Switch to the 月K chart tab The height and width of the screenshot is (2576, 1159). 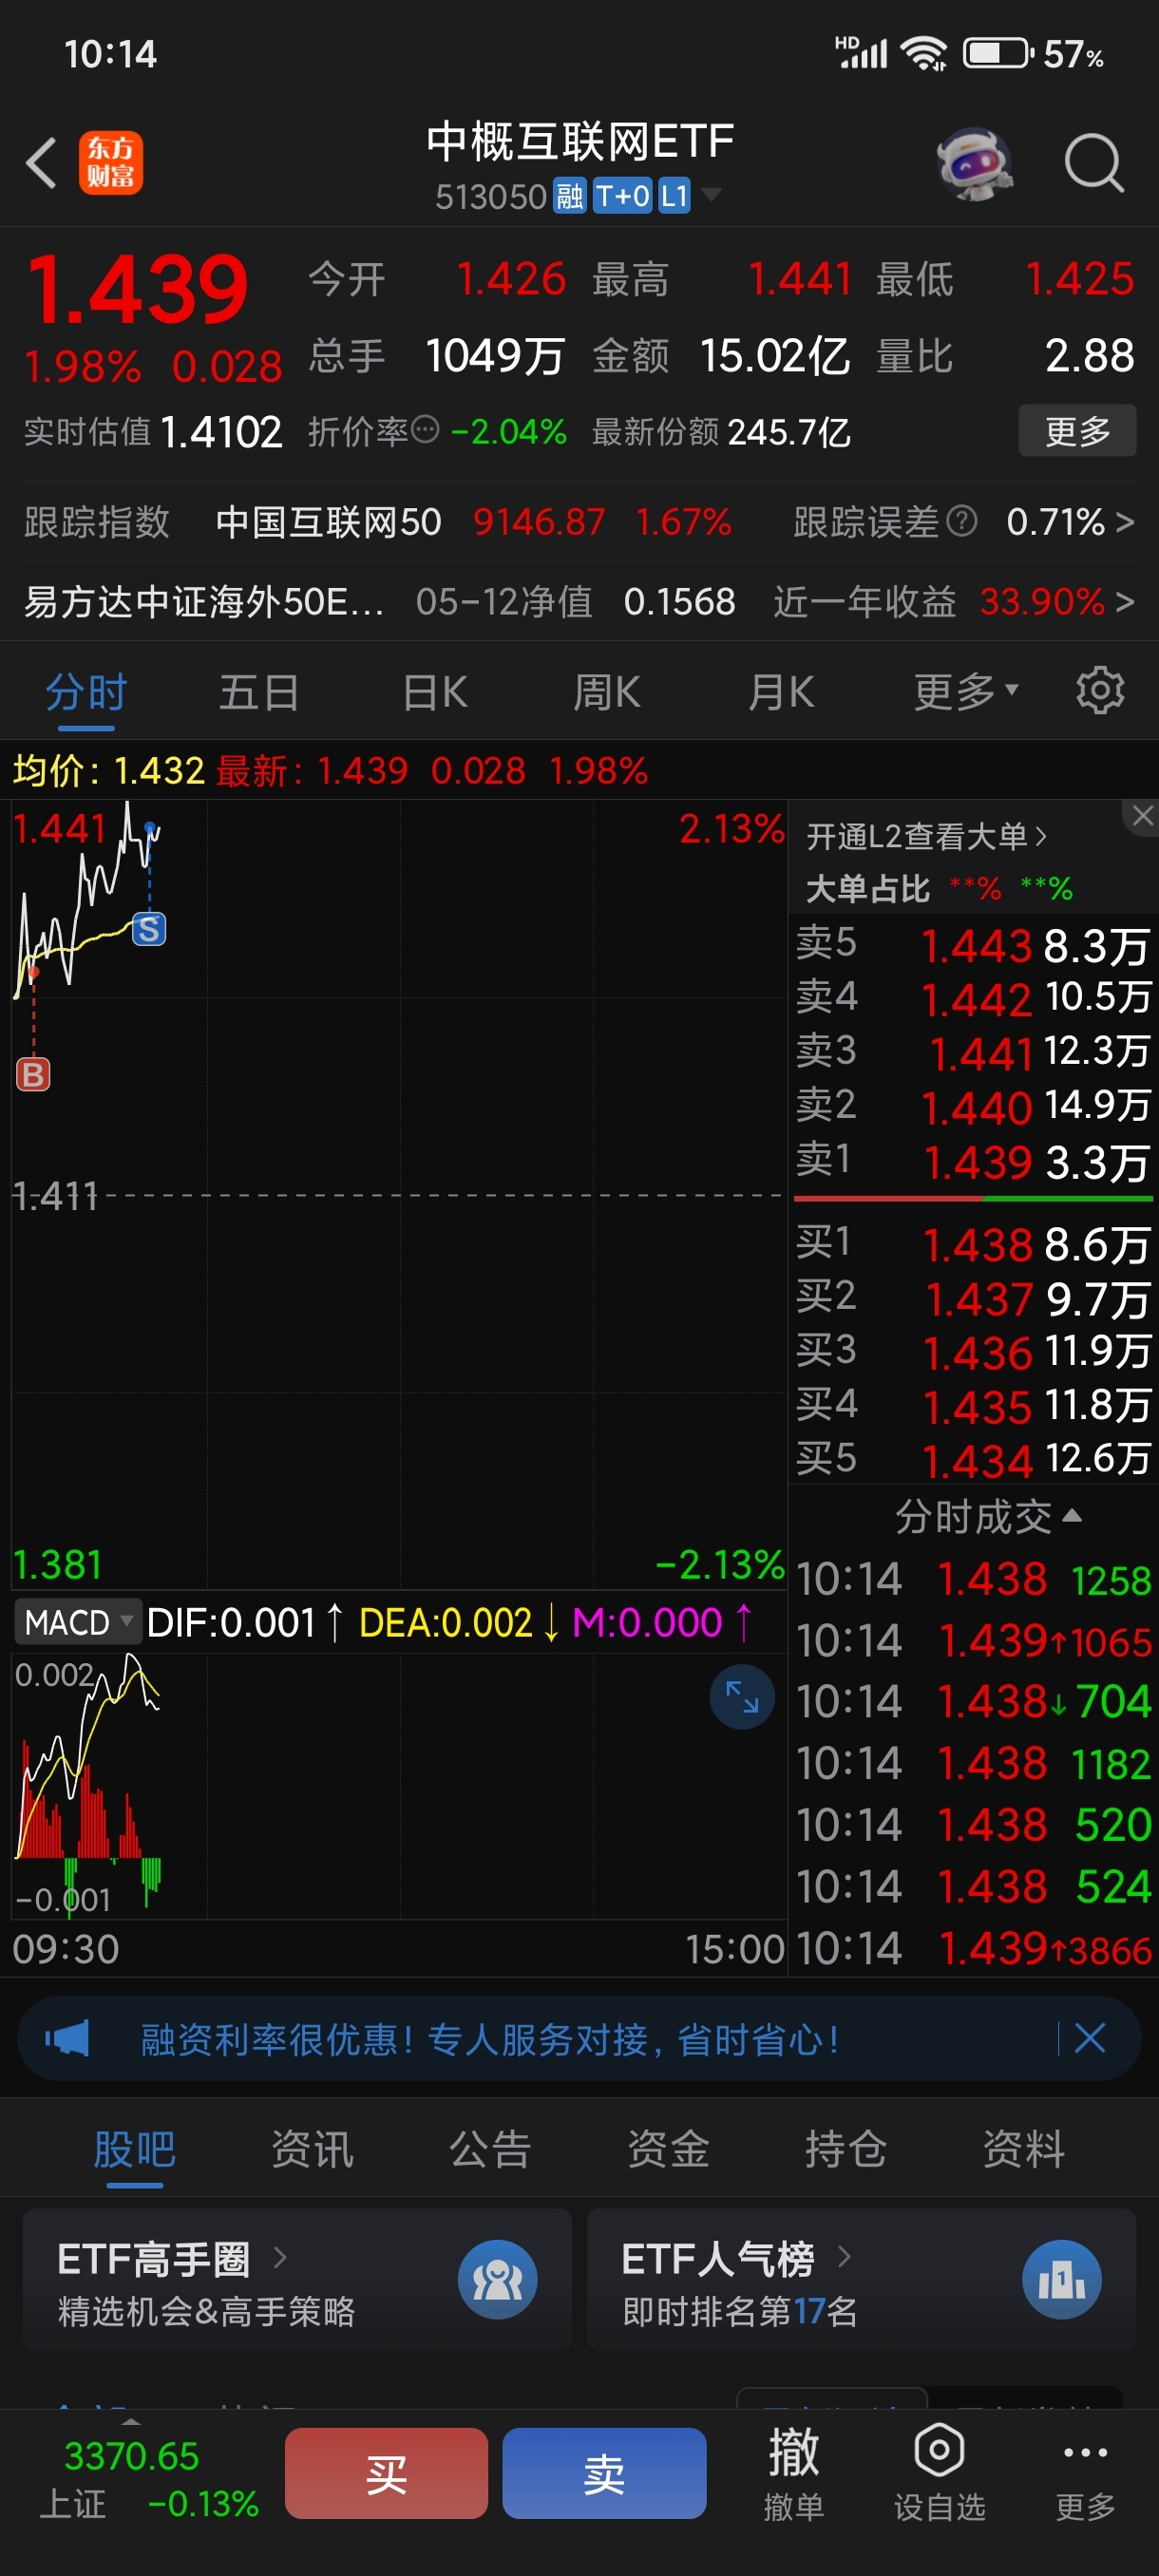click(x=781, y=691)
